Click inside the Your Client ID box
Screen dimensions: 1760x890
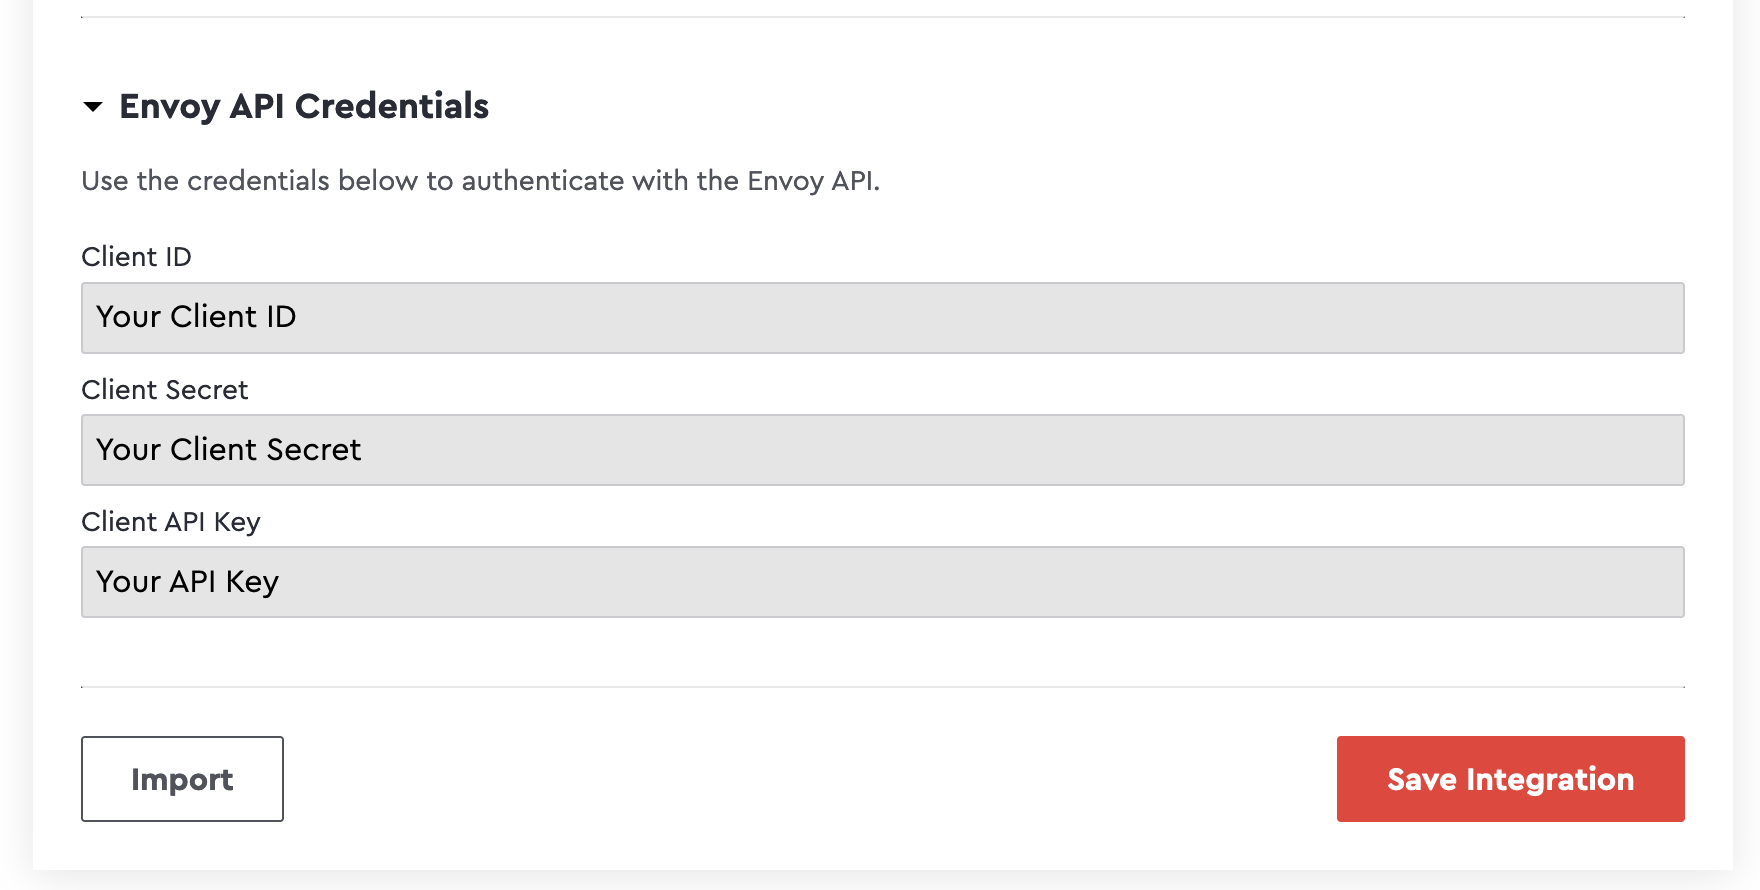pos(880,318)
